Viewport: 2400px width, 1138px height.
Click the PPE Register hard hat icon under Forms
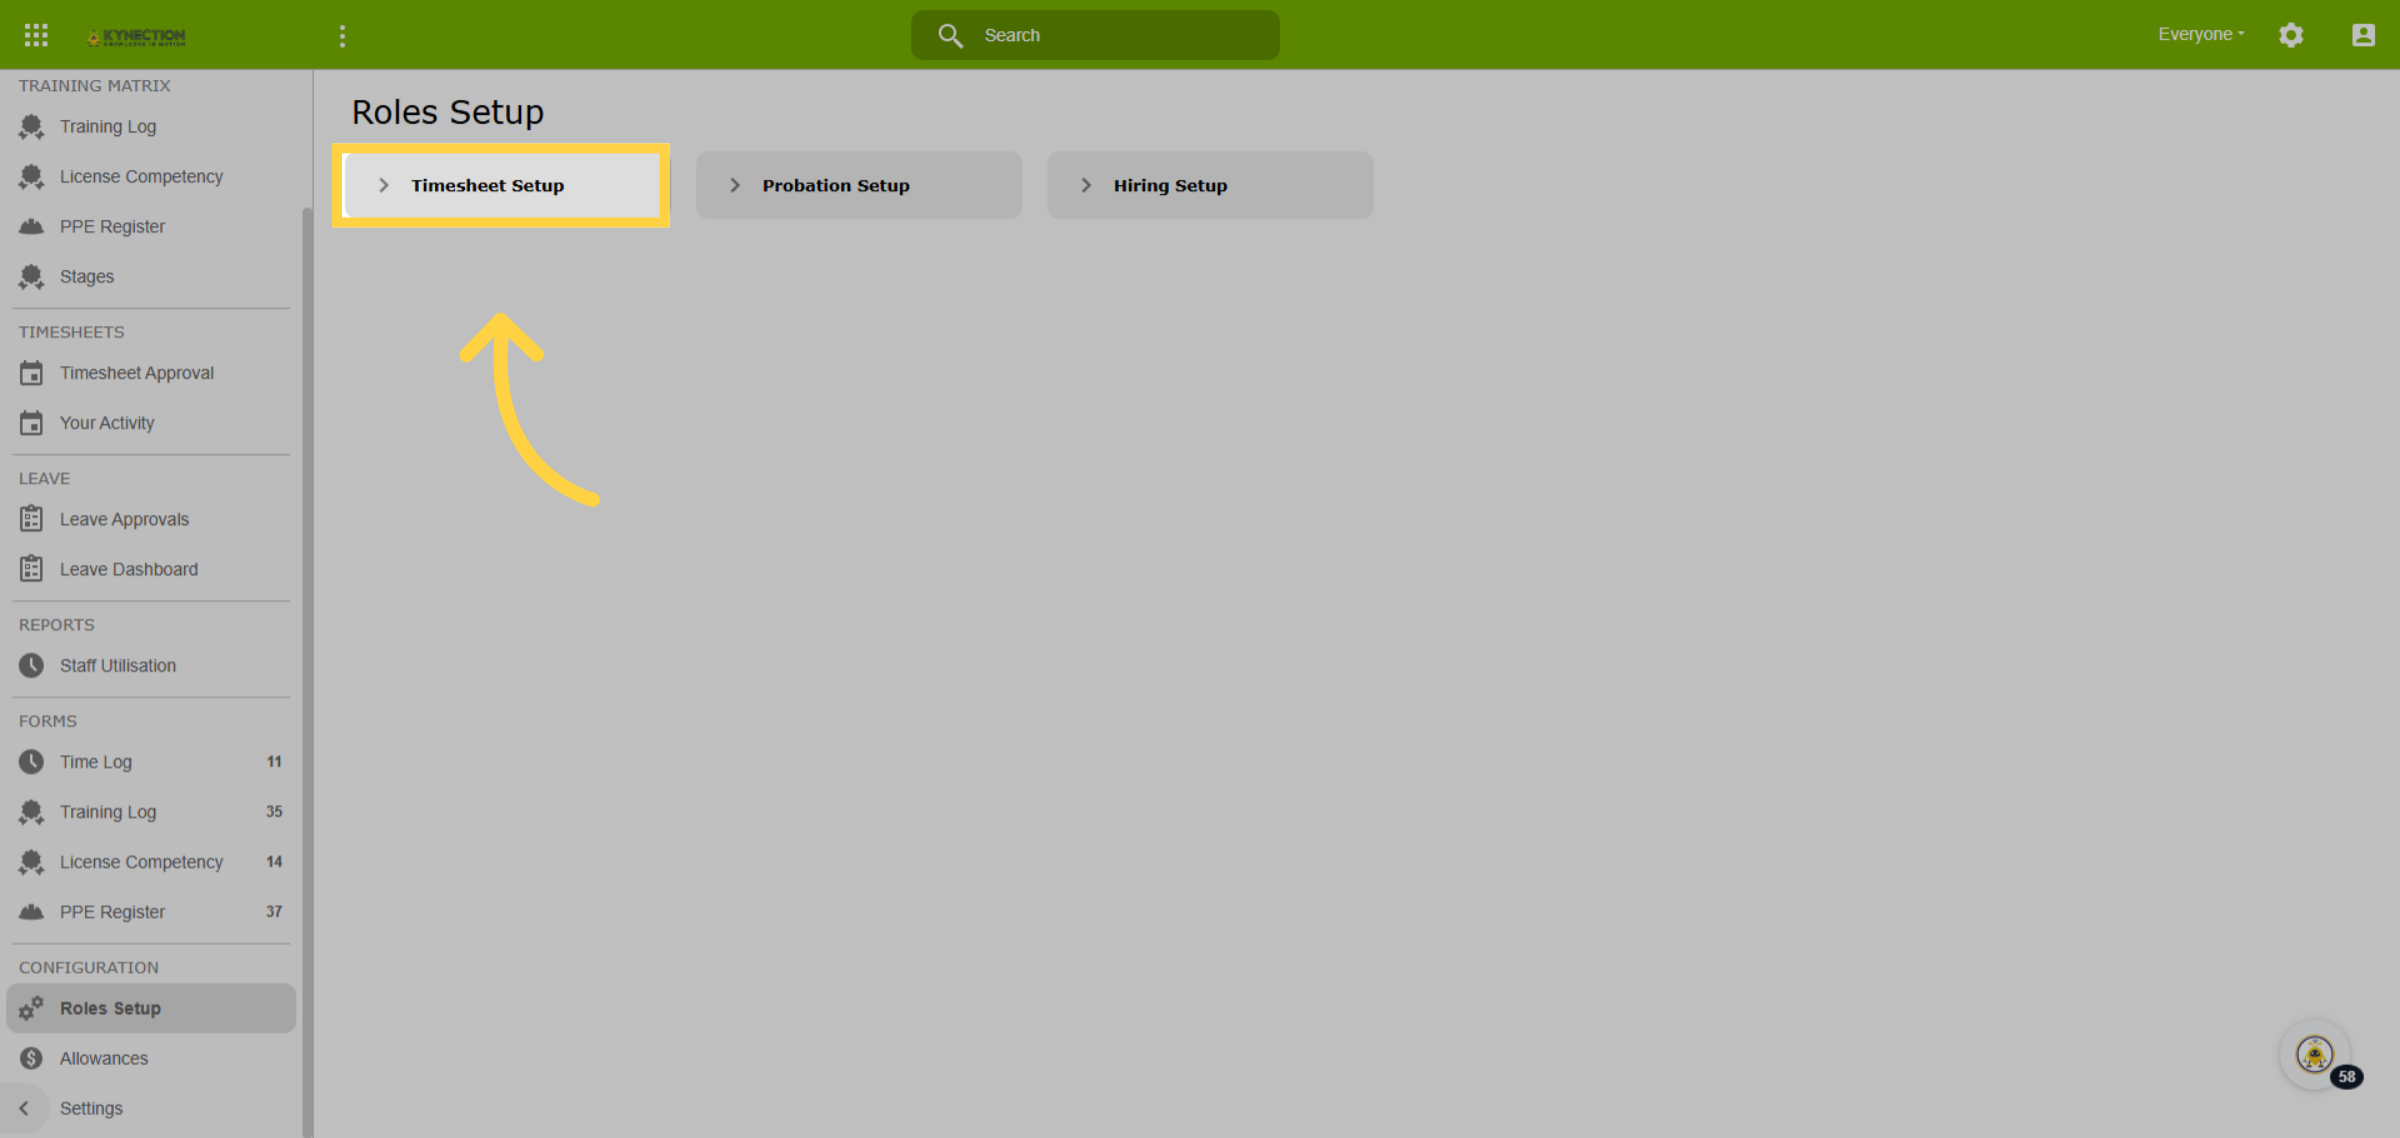[x=31, y=912]
